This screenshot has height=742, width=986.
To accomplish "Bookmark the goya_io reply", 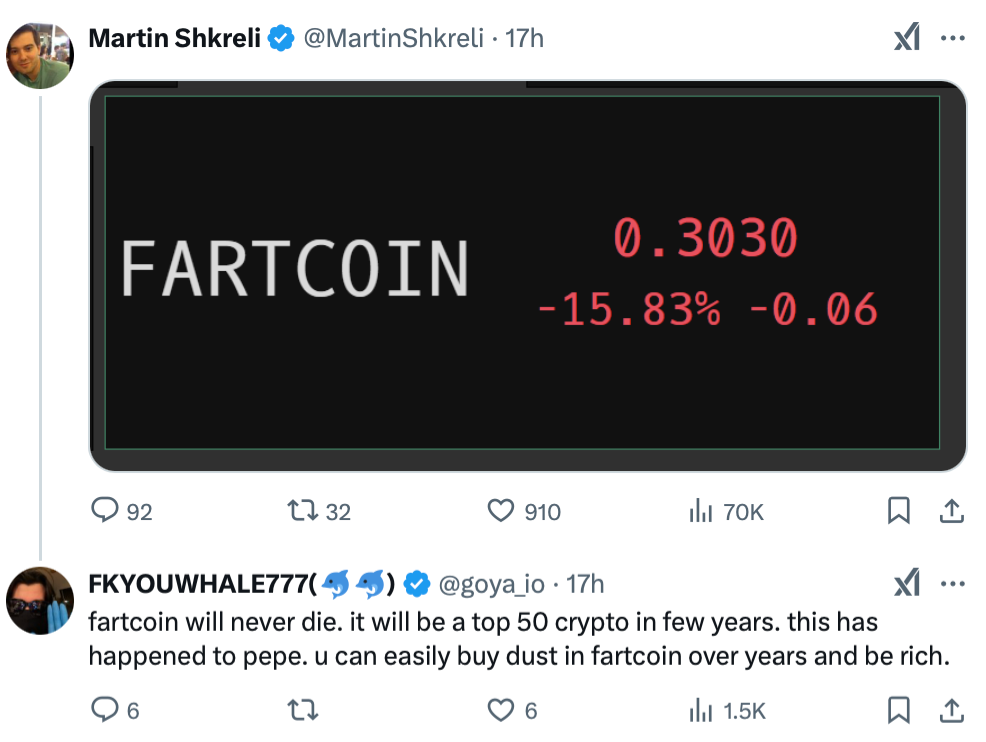I will 899,710.
